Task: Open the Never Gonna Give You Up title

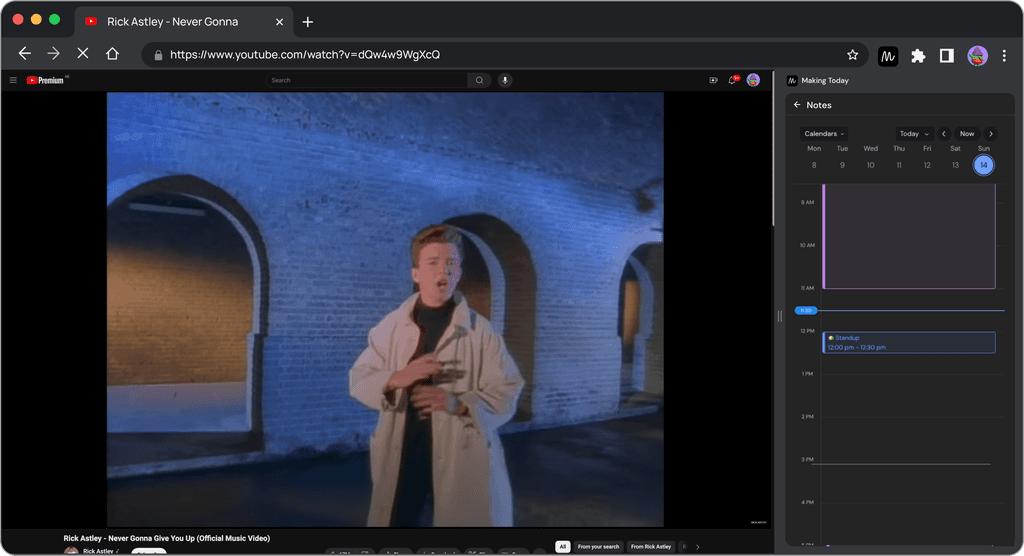Action: pos(167,538)
